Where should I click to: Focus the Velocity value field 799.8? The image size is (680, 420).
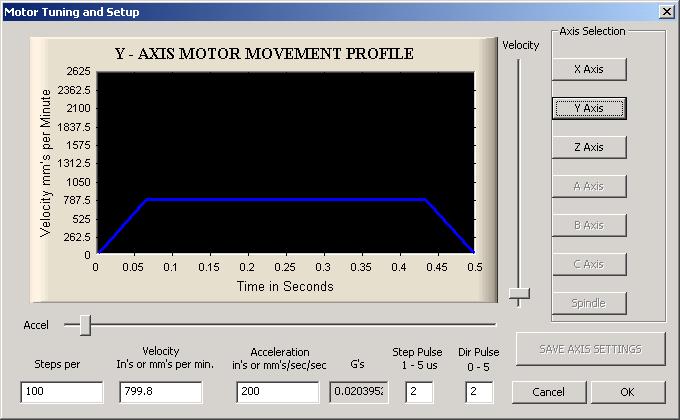(x=160, y=392)
